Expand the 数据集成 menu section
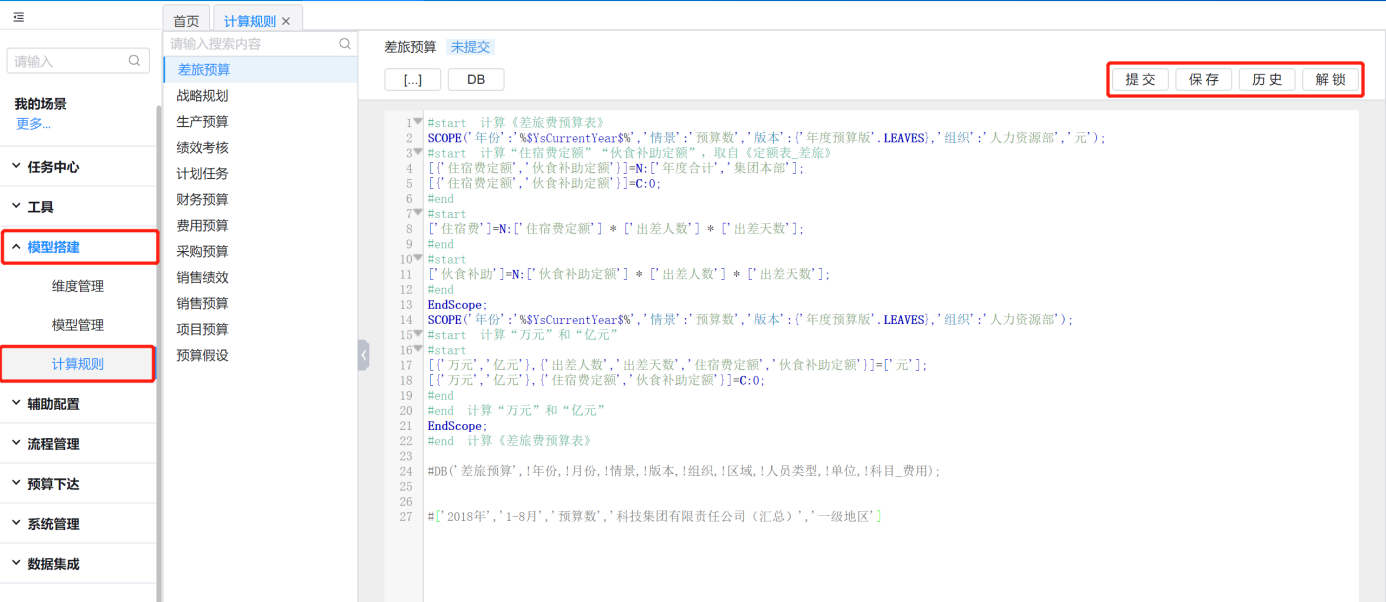The width and height of the screenshot is (1386, 602). click(x=53, y=564)
